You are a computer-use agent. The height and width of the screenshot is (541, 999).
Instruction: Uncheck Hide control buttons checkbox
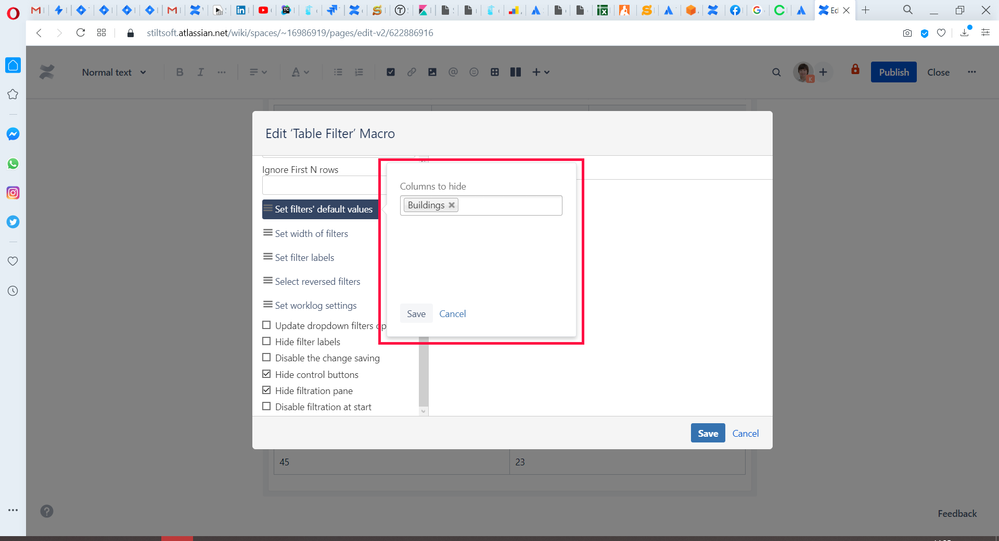pos(266,374)
